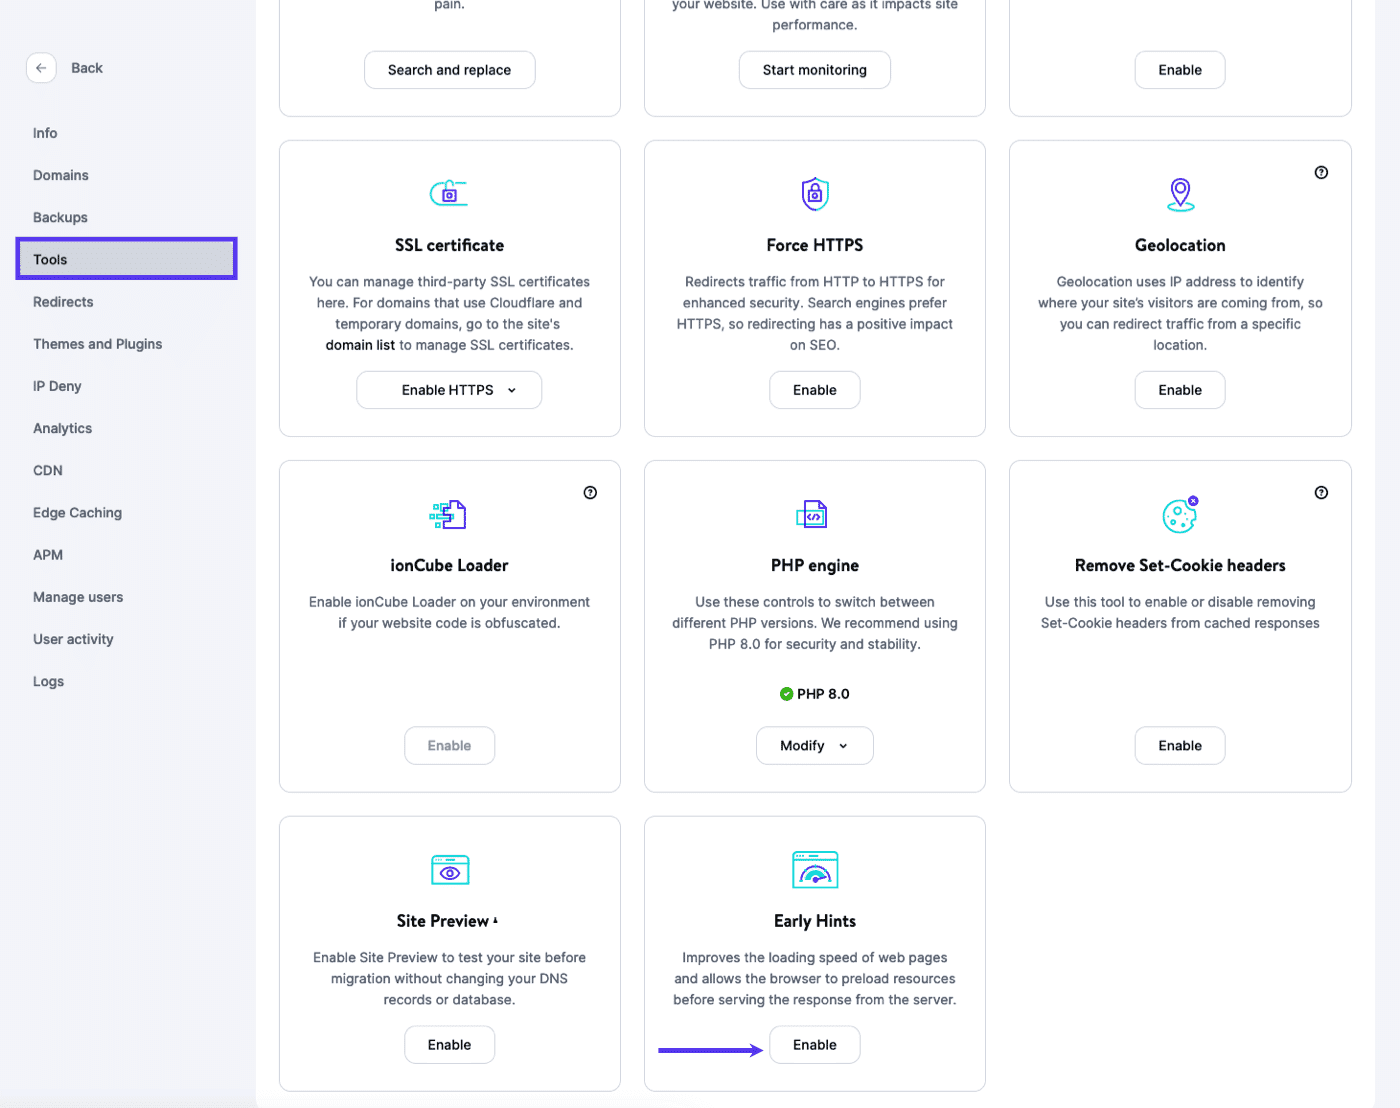Open help on the ionCube Loader card
Screen dimensions: 1400x1108
tap(590, 492)
